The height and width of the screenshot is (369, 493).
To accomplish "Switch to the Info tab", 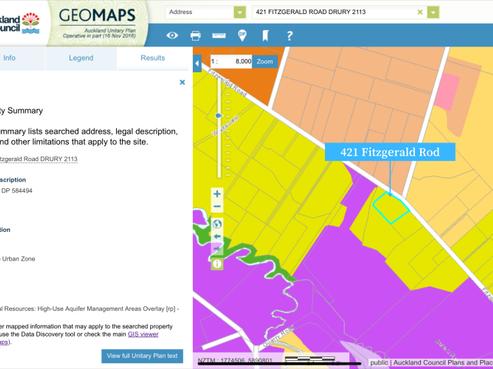I will [9, 58].
